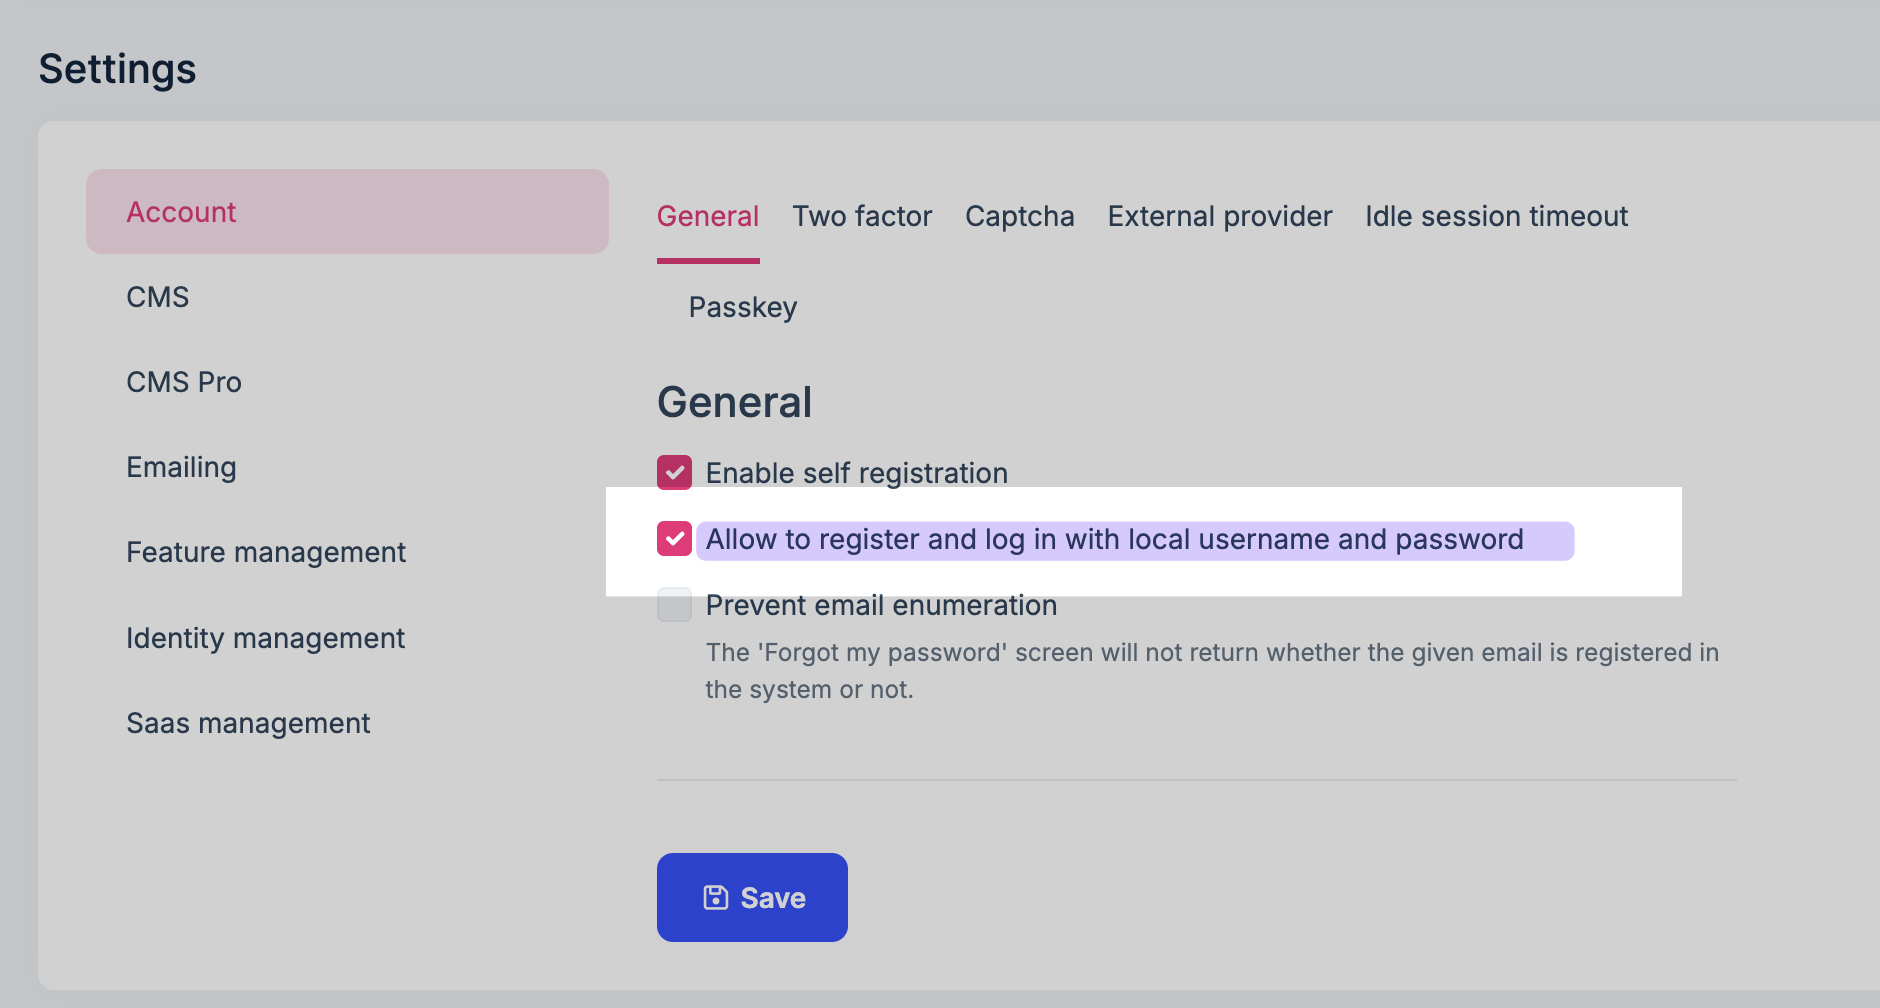Enable the Prevent email enumeration checkbox

[x=674, y=605]
